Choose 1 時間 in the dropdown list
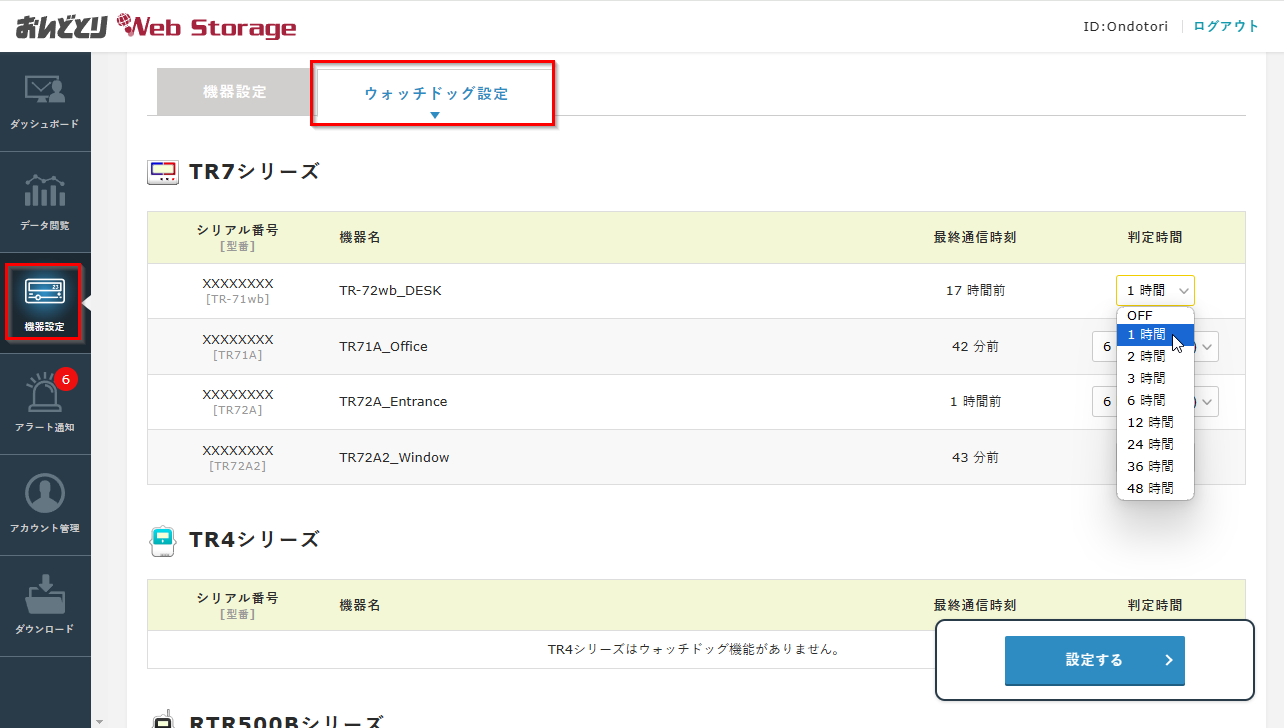This screenshot has height=728, width=1284. point(1155,335)
